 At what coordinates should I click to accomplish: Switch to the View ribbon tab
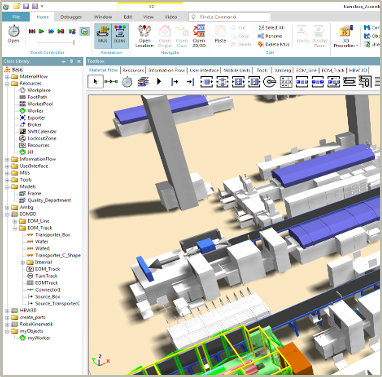click(x=148, y=17)
